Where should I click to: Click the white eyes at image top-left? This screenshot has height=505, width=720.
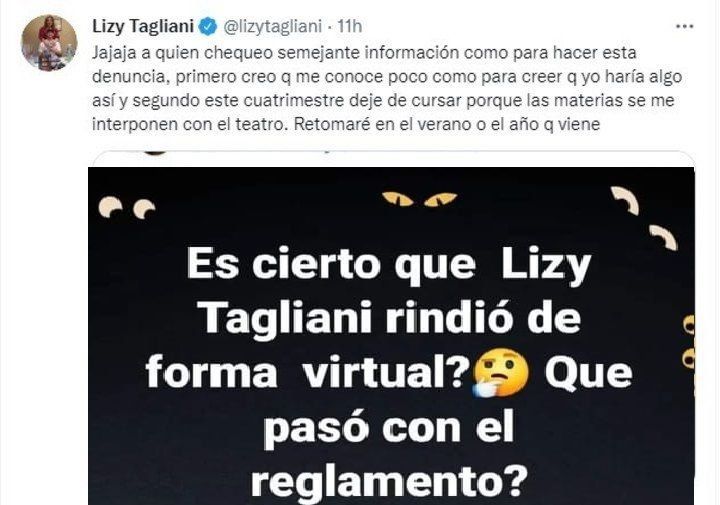[127, 208]
